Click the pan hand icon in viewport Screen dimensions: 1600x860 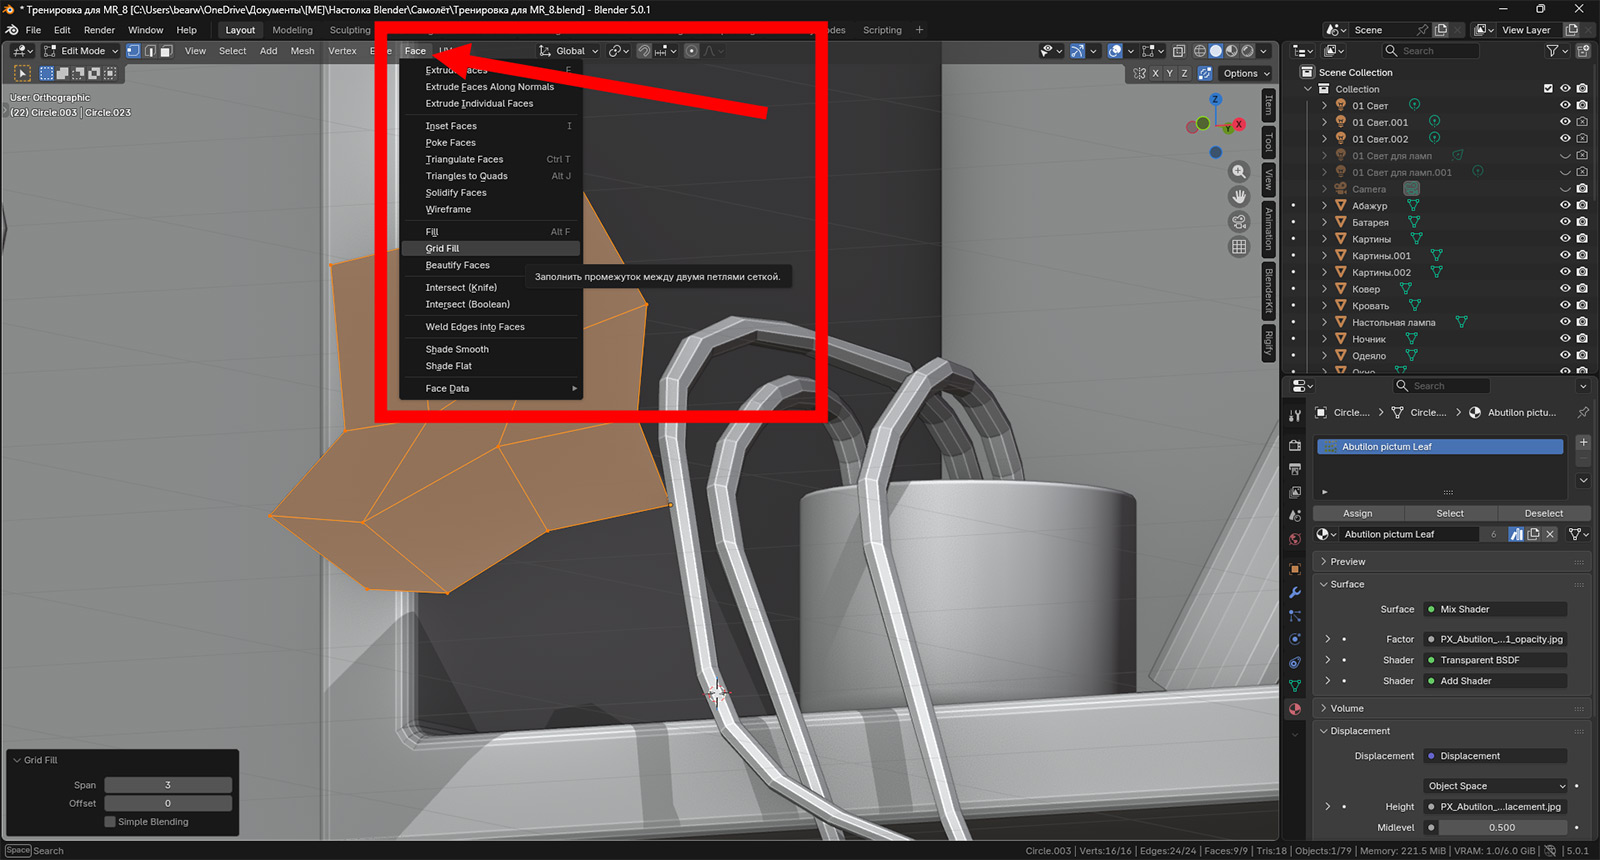pyautogui.click(x=1239, y=197)
